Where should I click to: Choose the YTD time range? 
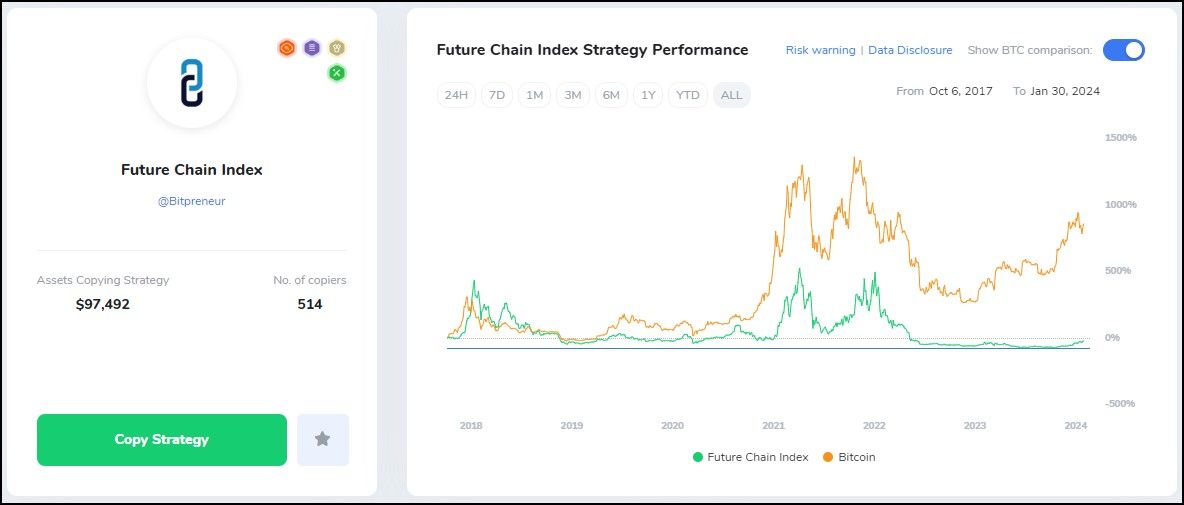tap(688, 95)
